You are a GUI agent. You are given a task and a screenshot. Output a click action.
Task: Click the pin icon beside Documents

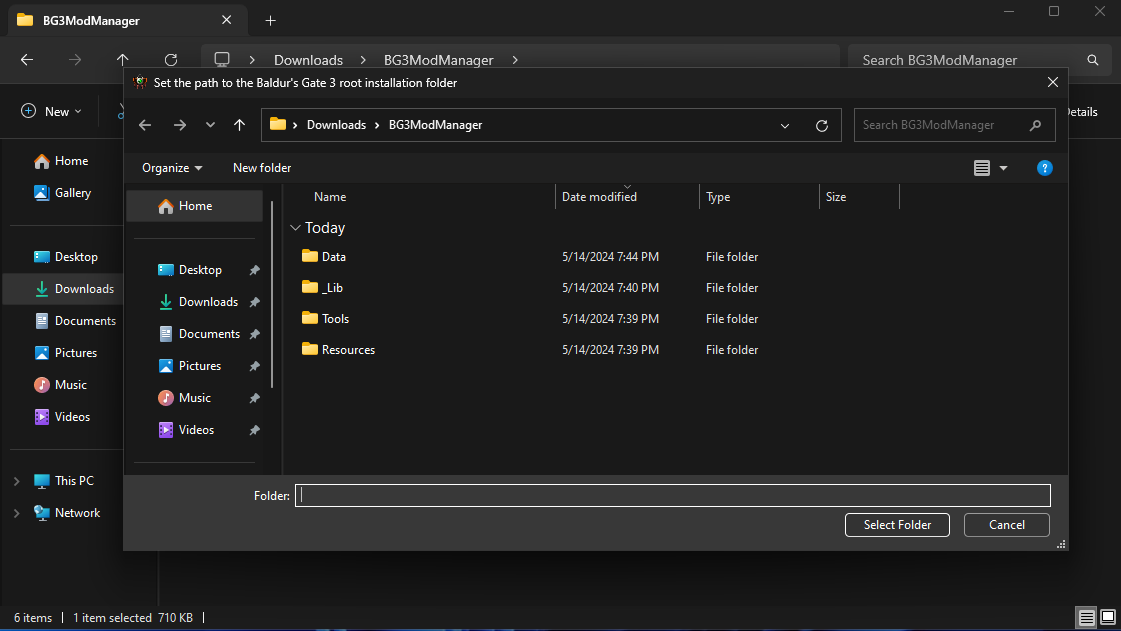(x=255, y=334)
